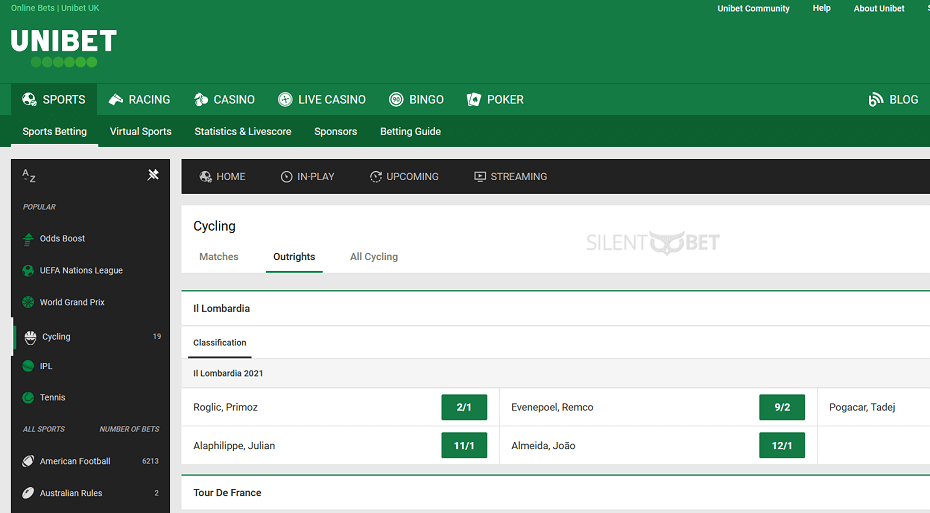Select the Sports Betting sub-tab
Image resolution: width=930 pixels, height=513 pixels.
55,131
